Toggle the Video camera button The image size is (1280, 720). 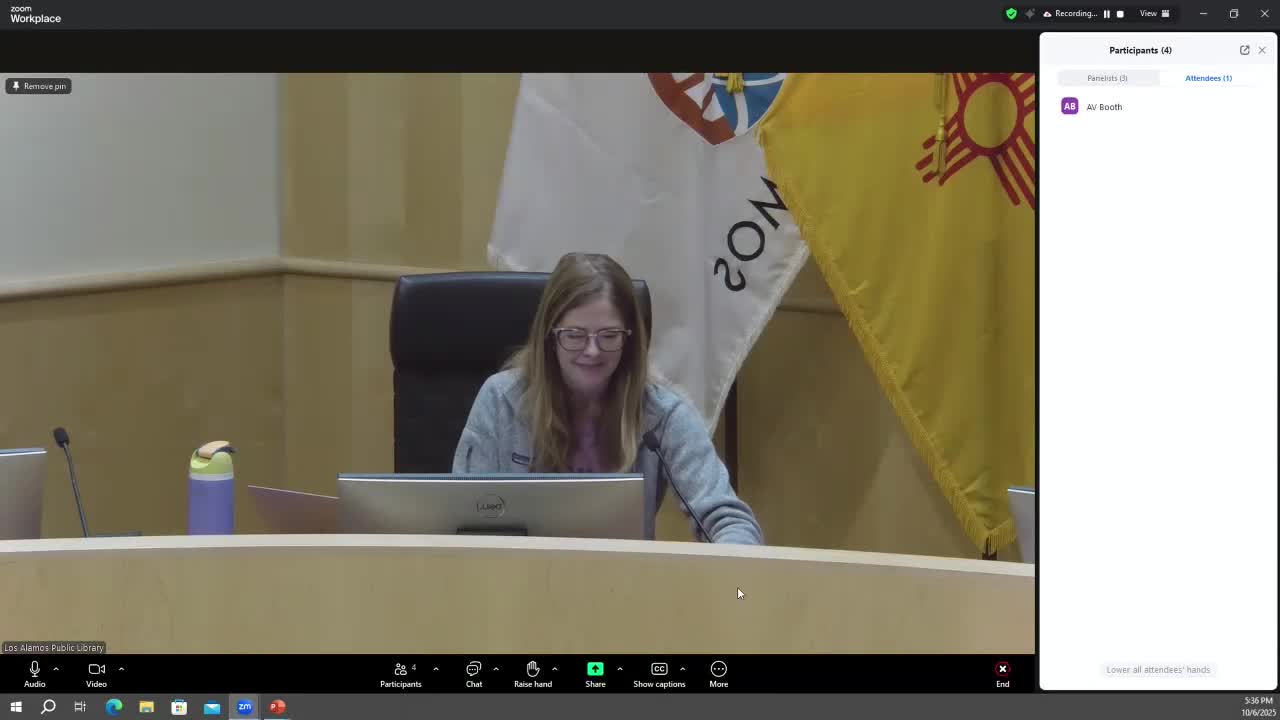96,674
